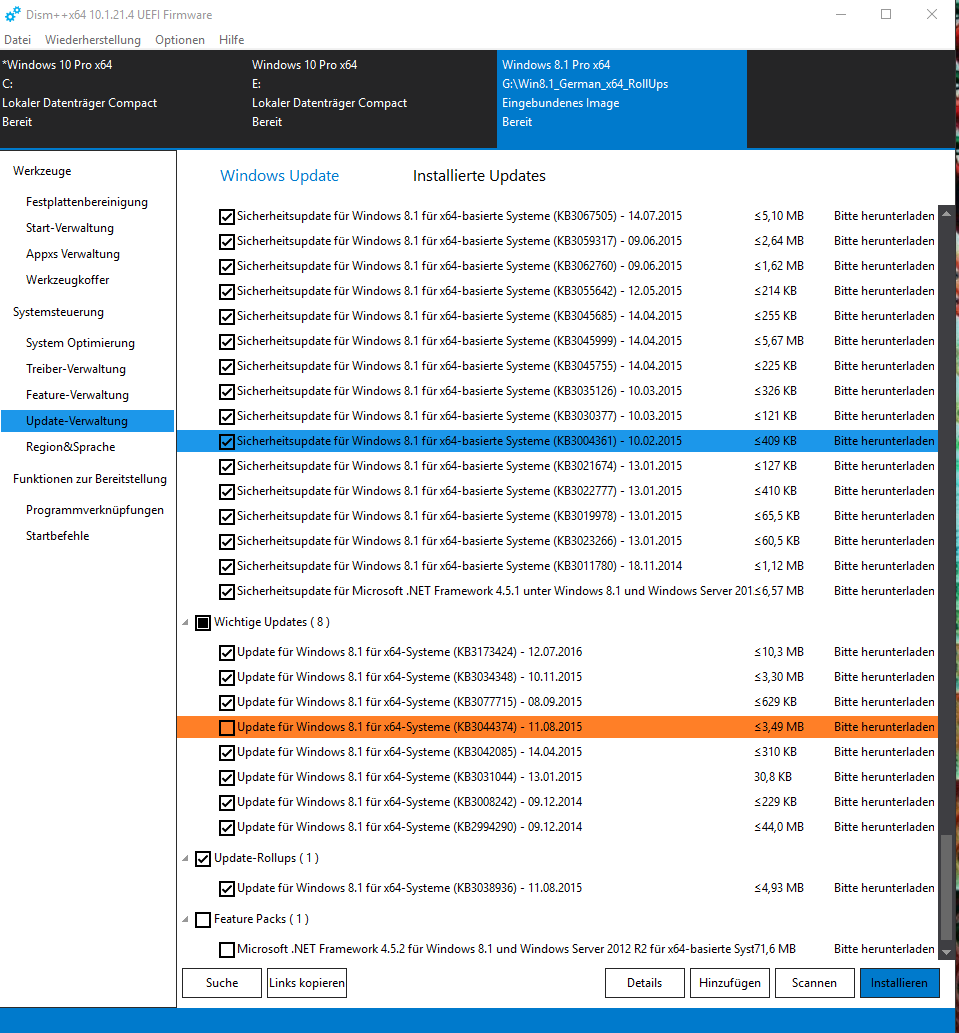Screen dimensions: 959x1033
Task: Uncheck update KB3059317 checkbox
Action: tap(227, 242)
